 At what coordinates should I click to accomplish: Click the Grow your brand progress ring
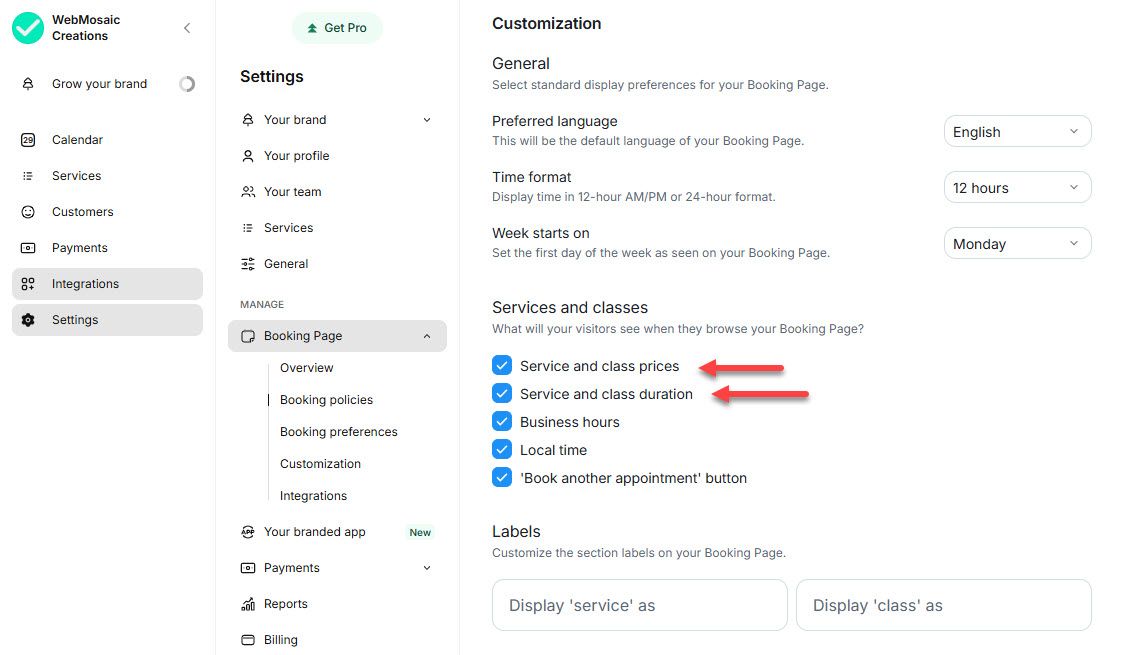click(x=187, y=84)
